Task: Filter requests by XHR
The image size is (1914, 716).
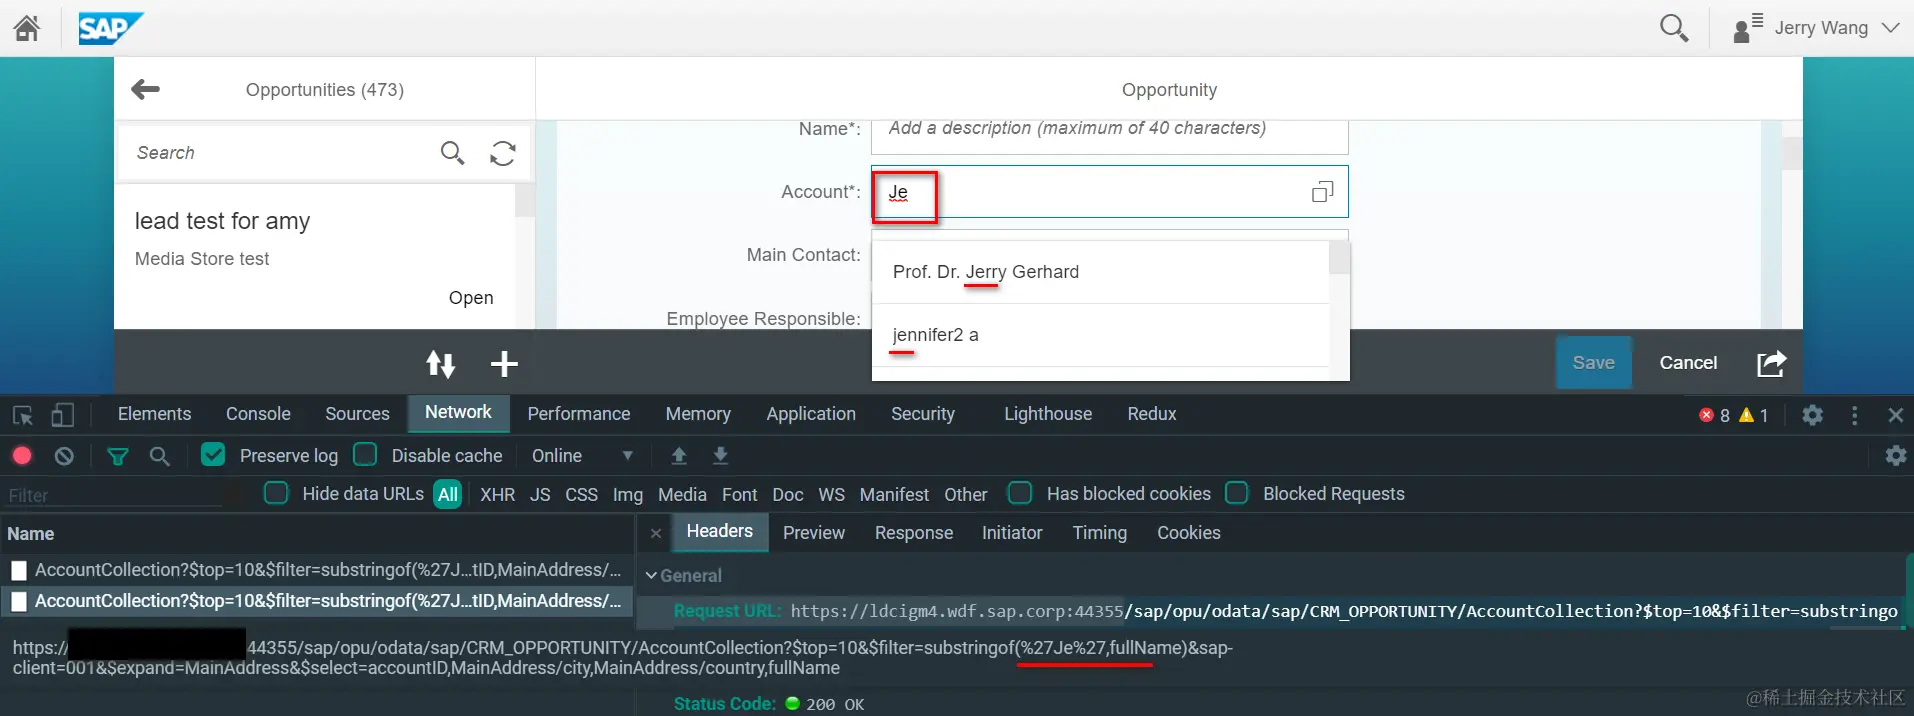Action: point(497,495)
